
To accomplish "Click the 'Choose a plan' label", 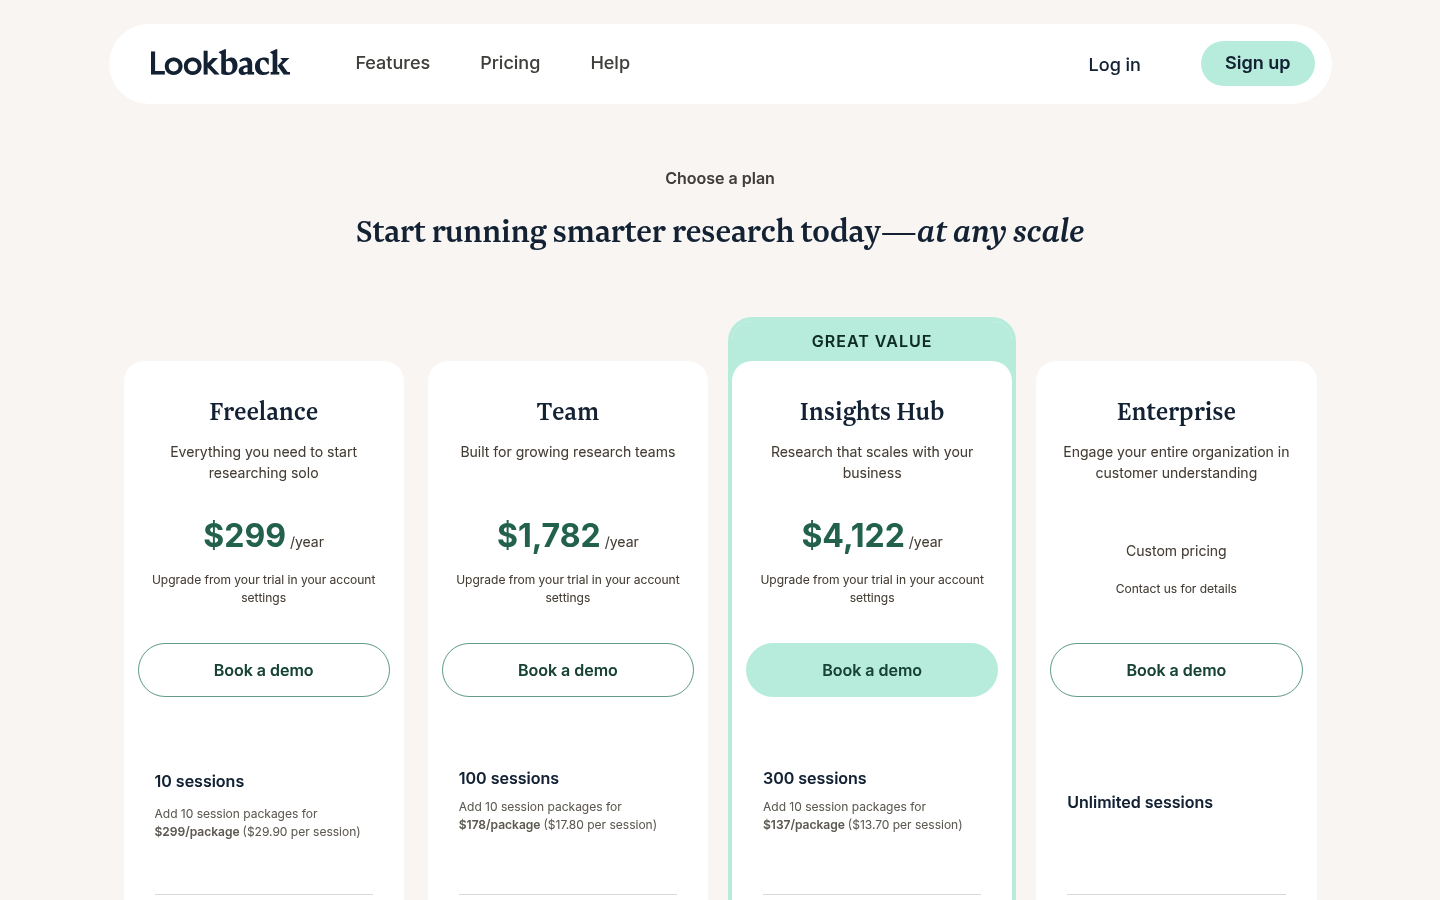I will [x=720, y=178].
